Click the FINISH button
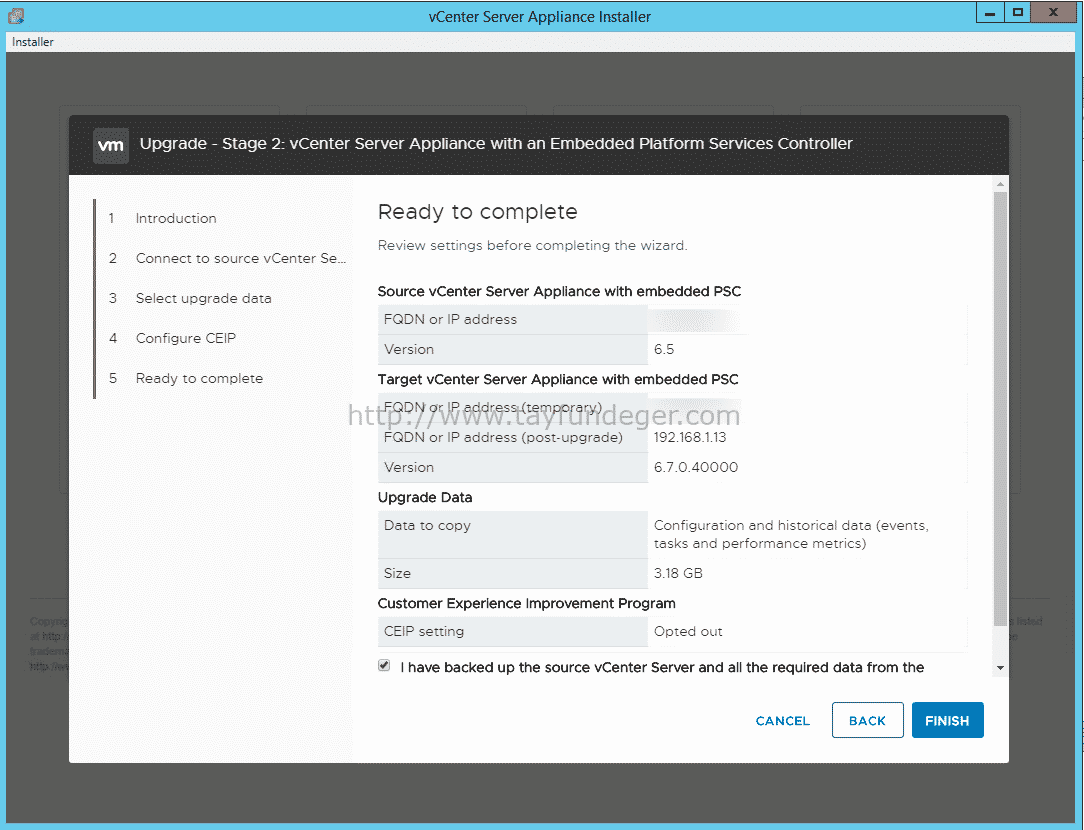This screenshot has width=1084, height=830. [947, 720]
